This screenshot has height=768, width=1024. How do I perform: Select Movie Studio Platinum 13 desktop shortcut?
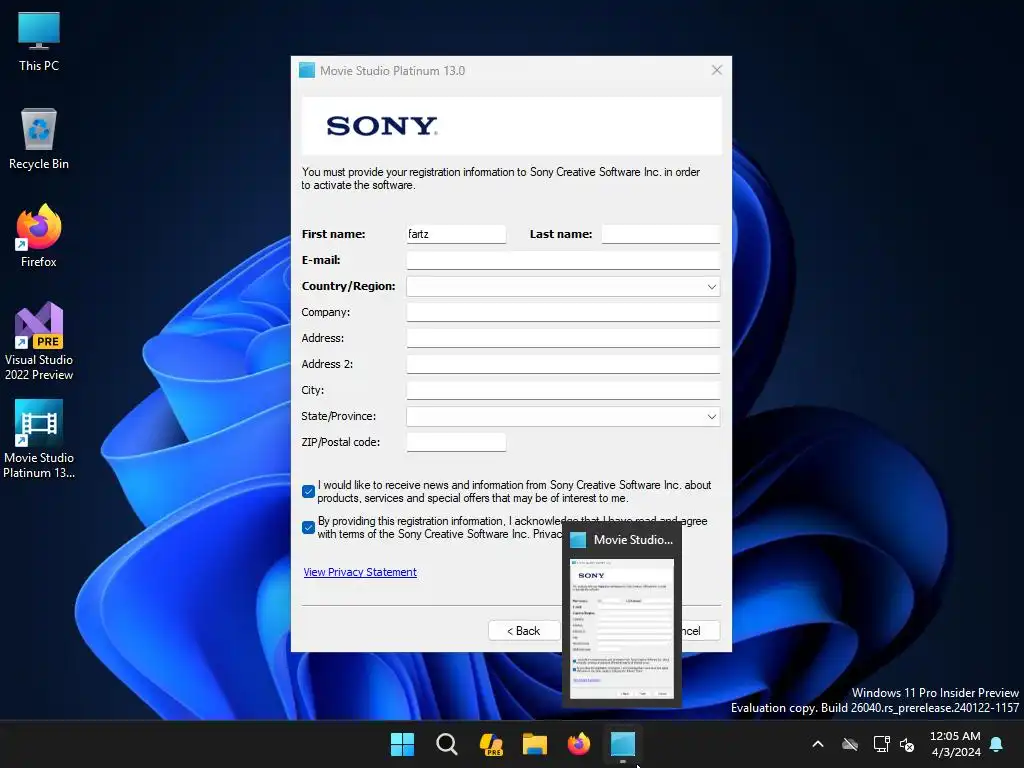point(39,439)
